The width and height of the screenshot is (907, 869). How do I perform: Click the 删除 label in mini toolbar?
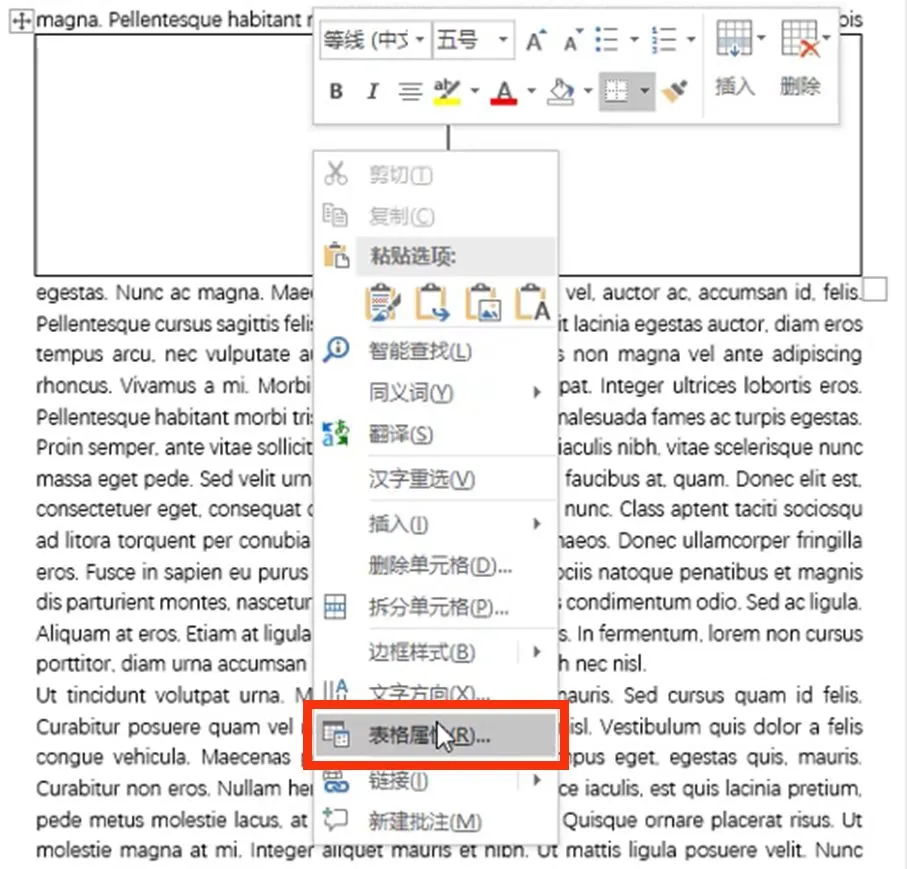[x=800, y=87]
